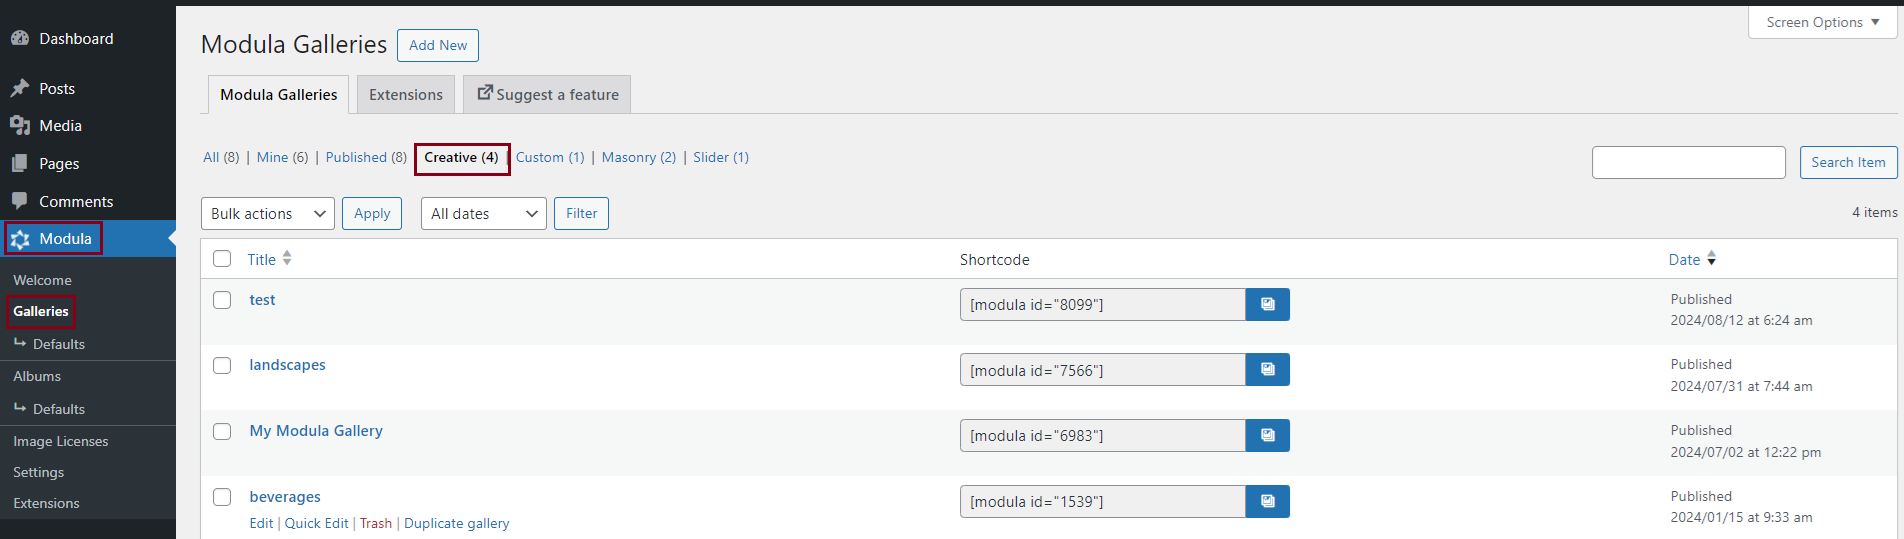Copy the shortcode for the test gallery
Screen dimensions: 1904x539
[x=1267, y=305]
